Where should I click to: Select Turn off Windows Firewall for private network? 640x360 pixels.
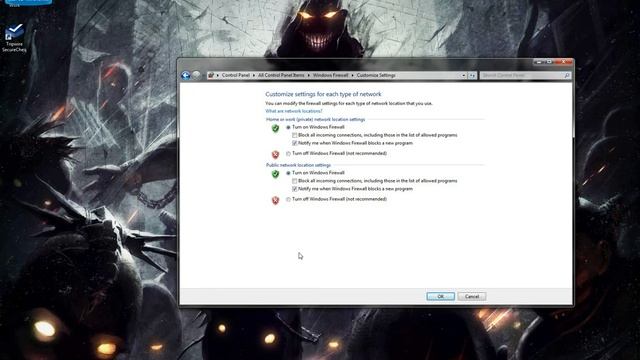point(288,153)
